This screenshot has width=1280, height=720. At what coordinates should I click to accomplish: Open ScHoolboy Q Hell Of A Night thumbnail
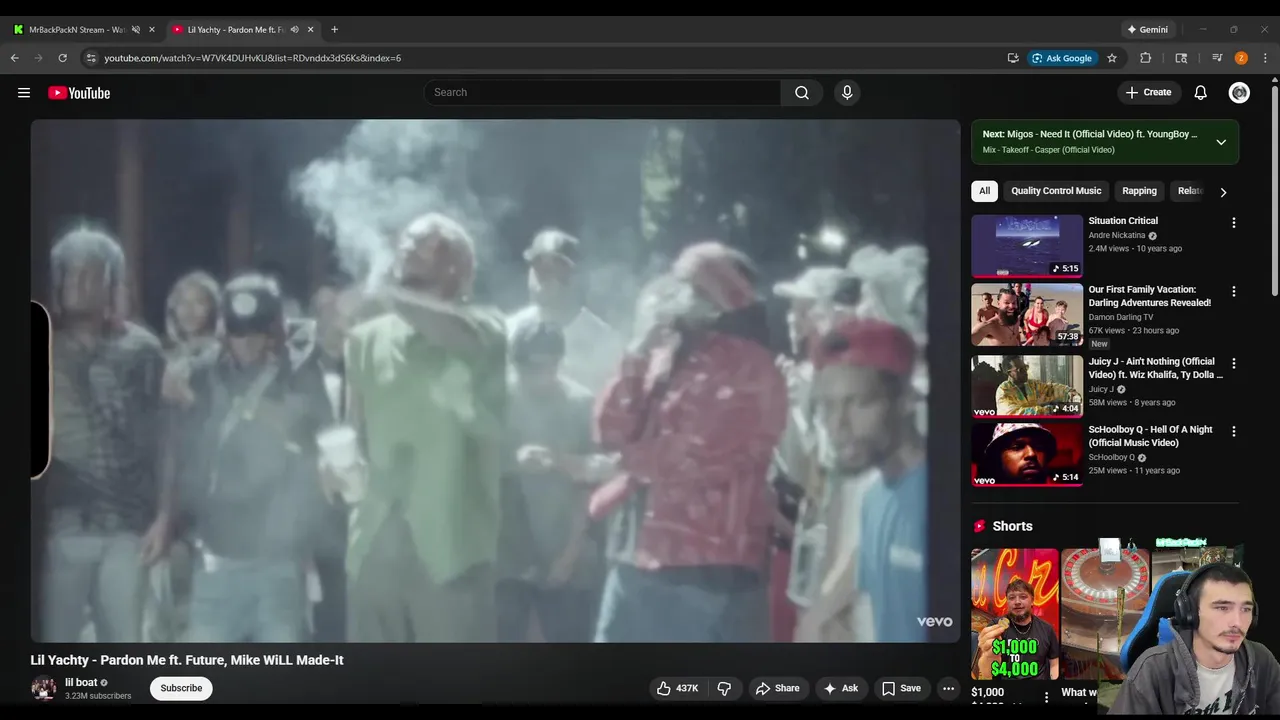tap(1027, 455)
